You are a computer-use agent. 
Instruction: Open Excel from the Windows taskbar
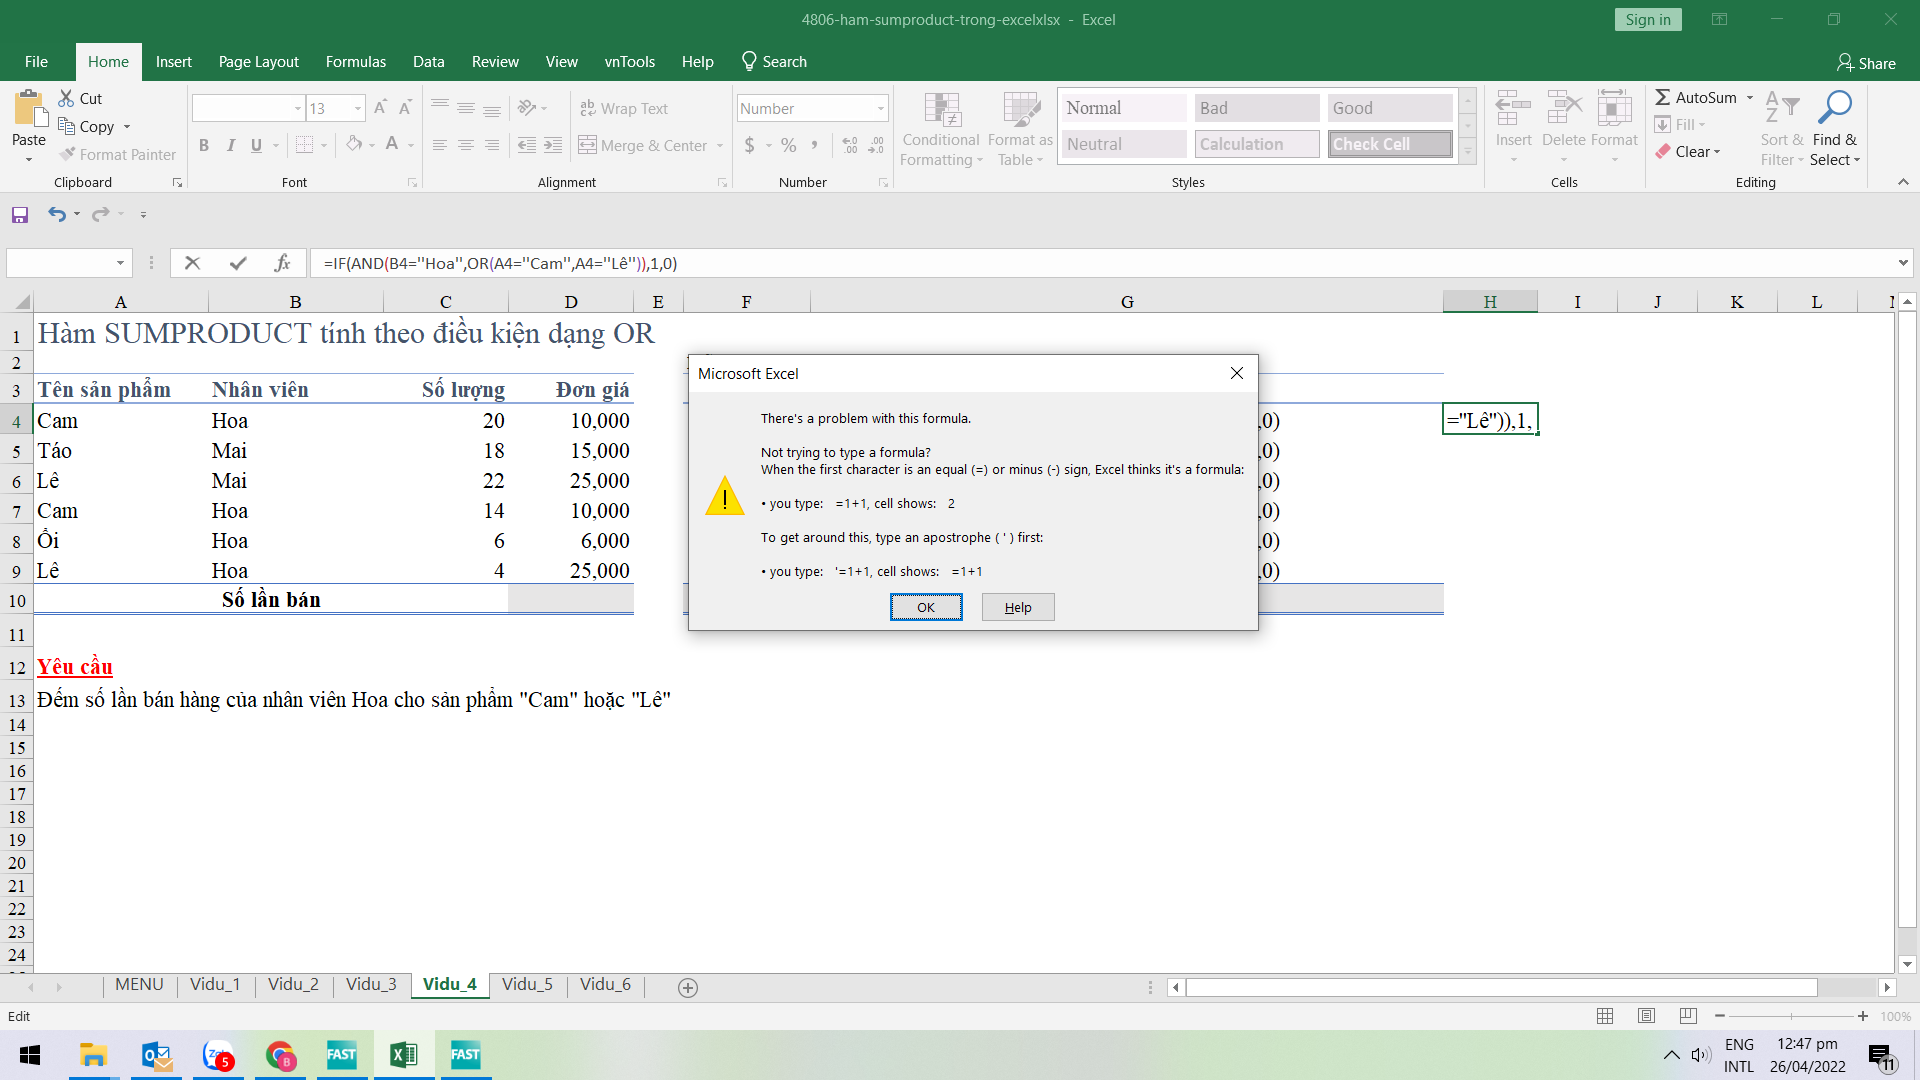point(404,1055)
